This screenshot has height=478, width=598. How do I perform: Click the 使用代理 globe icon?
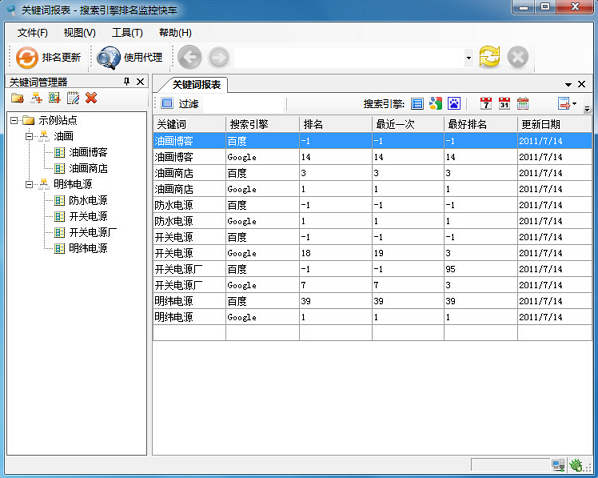pyautogui.click(x=109, y=58)
